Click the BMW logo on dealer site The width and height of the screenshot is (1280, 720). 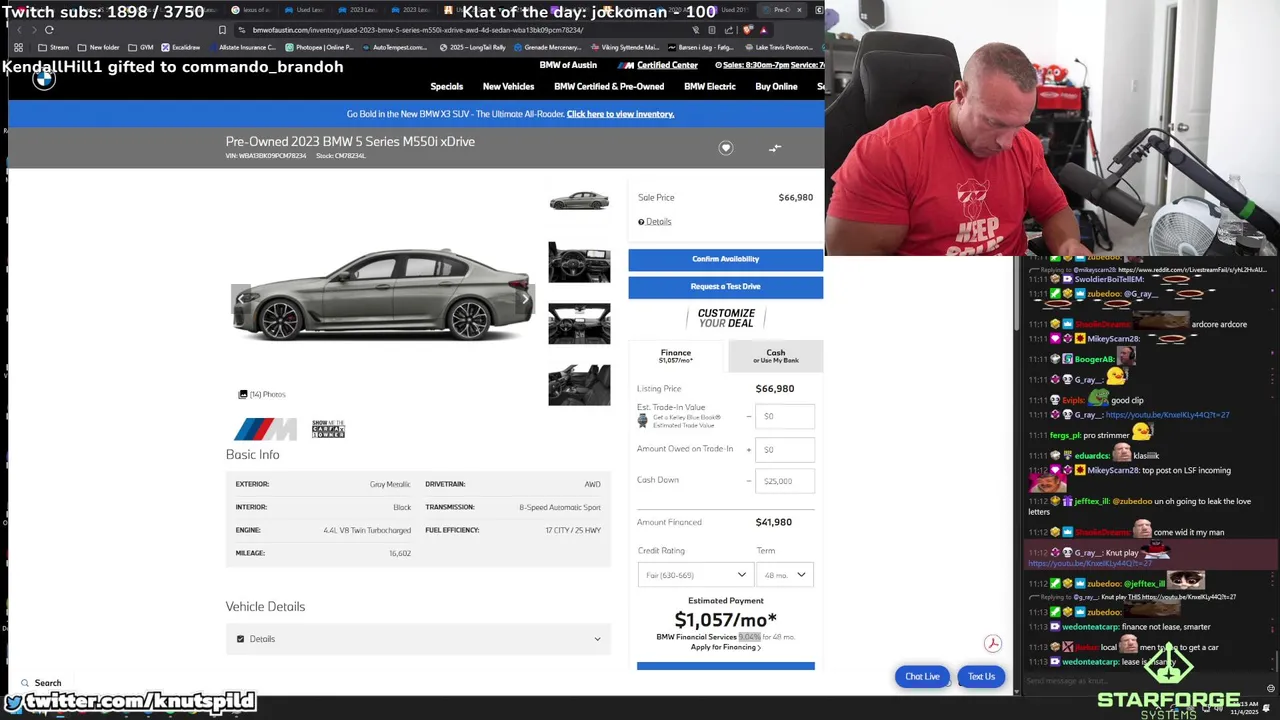43,80
